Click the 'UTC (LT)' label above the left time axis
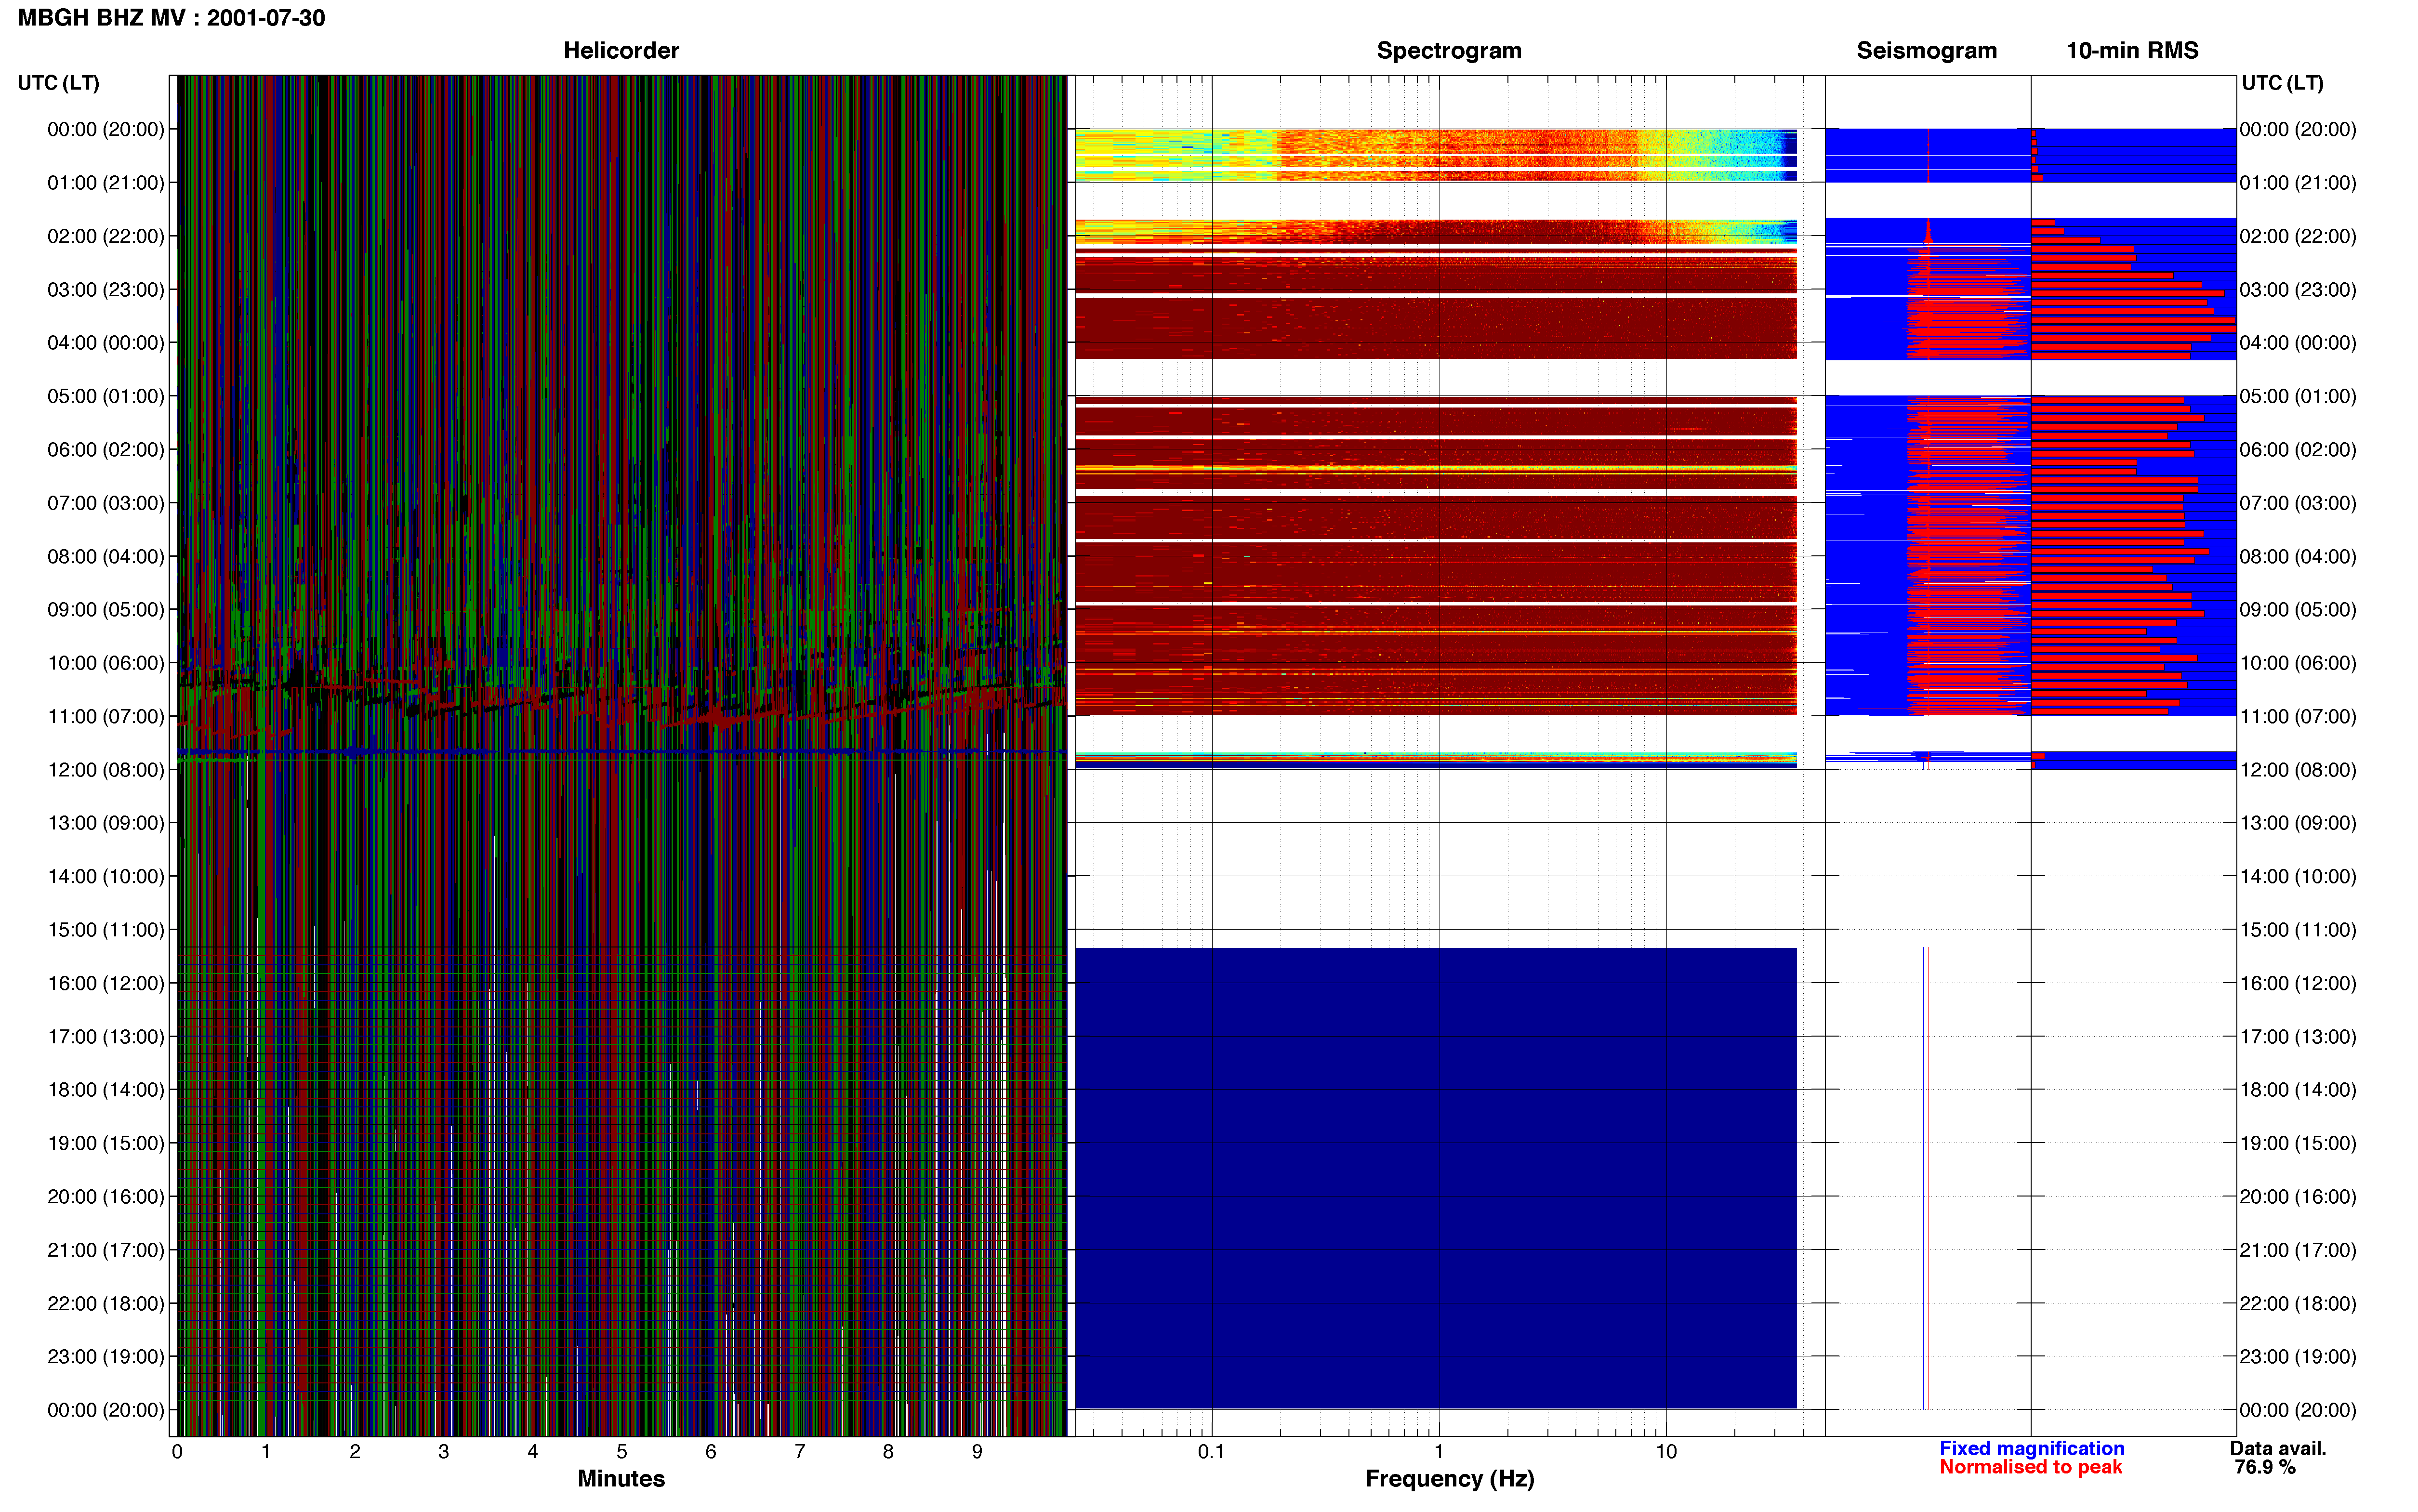 58,83
